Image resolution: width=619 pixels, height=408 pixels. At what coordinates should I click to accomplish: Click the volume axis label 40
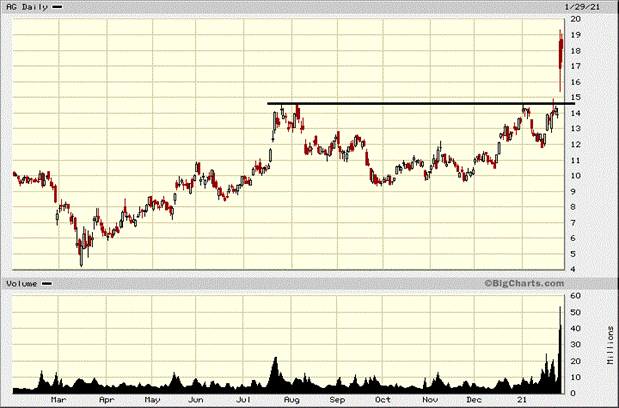576,328
